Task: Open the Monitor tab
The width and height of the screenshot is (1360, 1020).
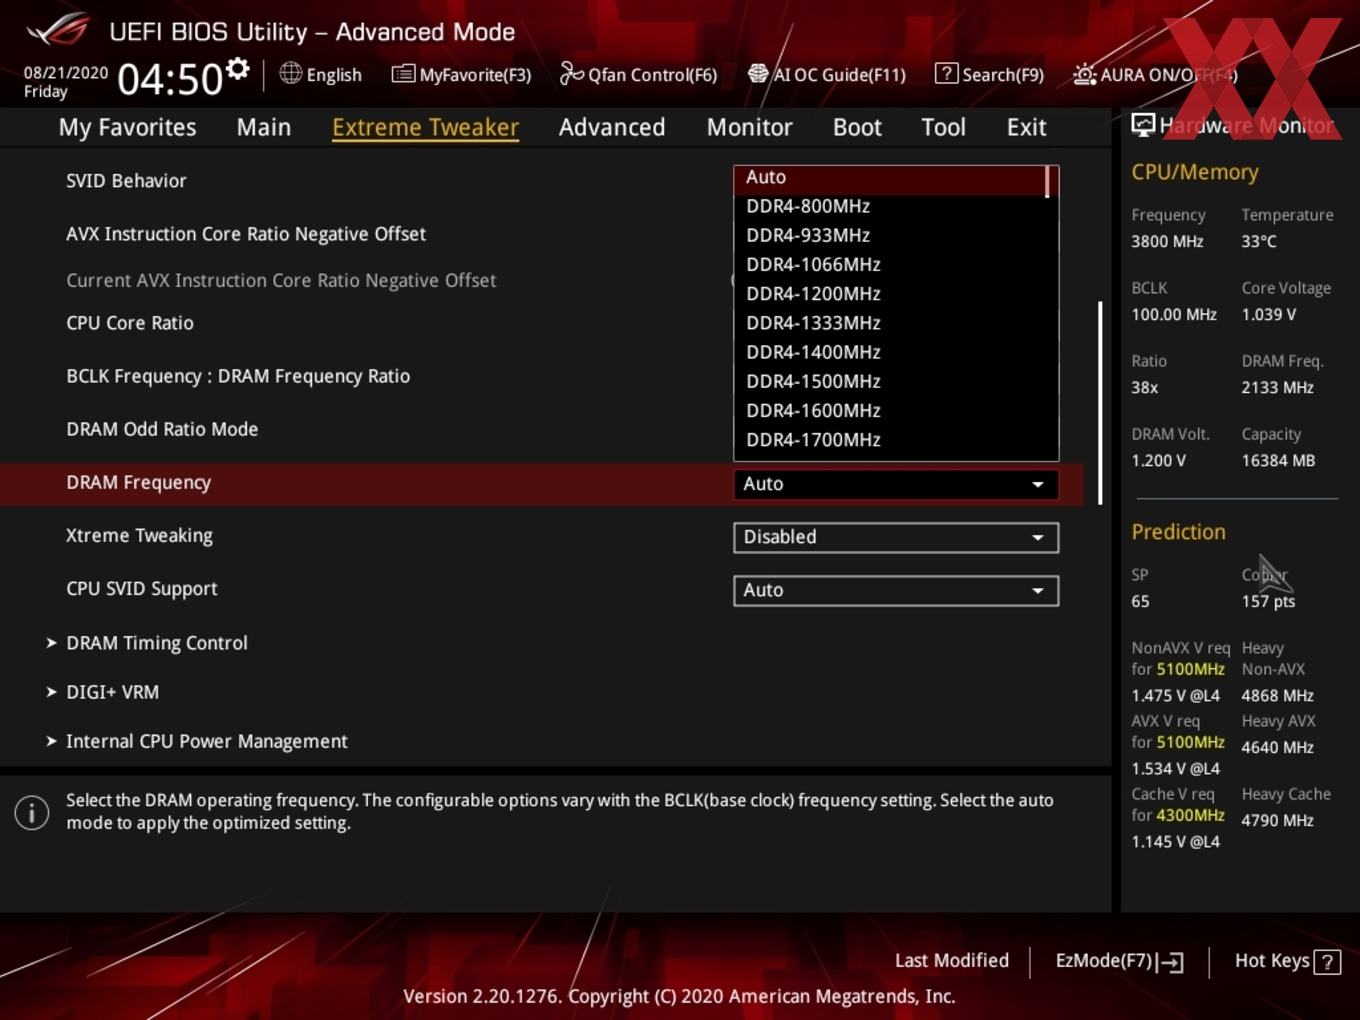Action: point(749,127)
